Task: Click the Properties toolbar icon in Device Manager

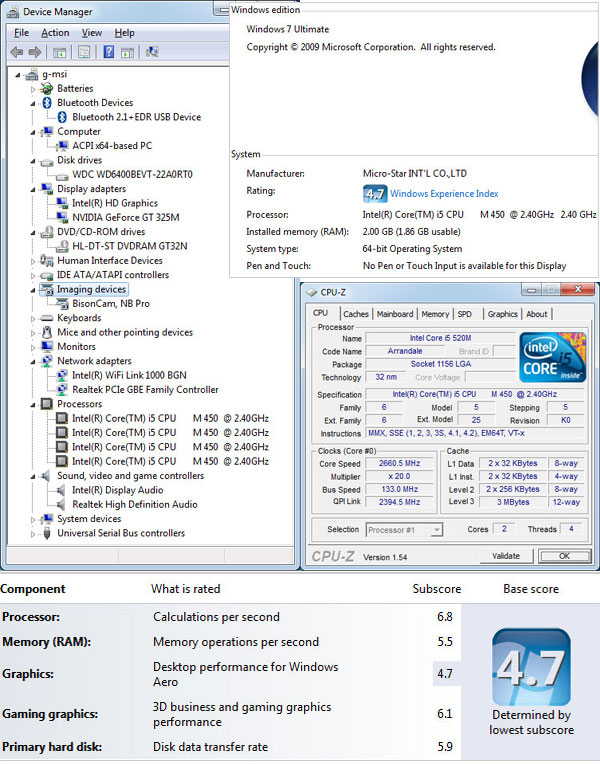Action: [84, 52]
